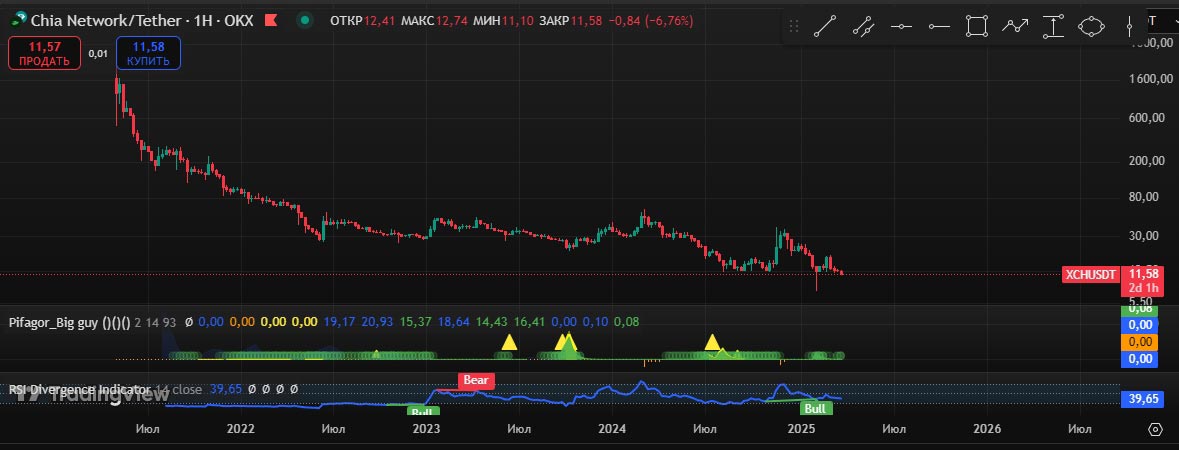Click the RSI legend value 39,65
Viewport: 1179px width, 450px height.
tap(226, 389)
